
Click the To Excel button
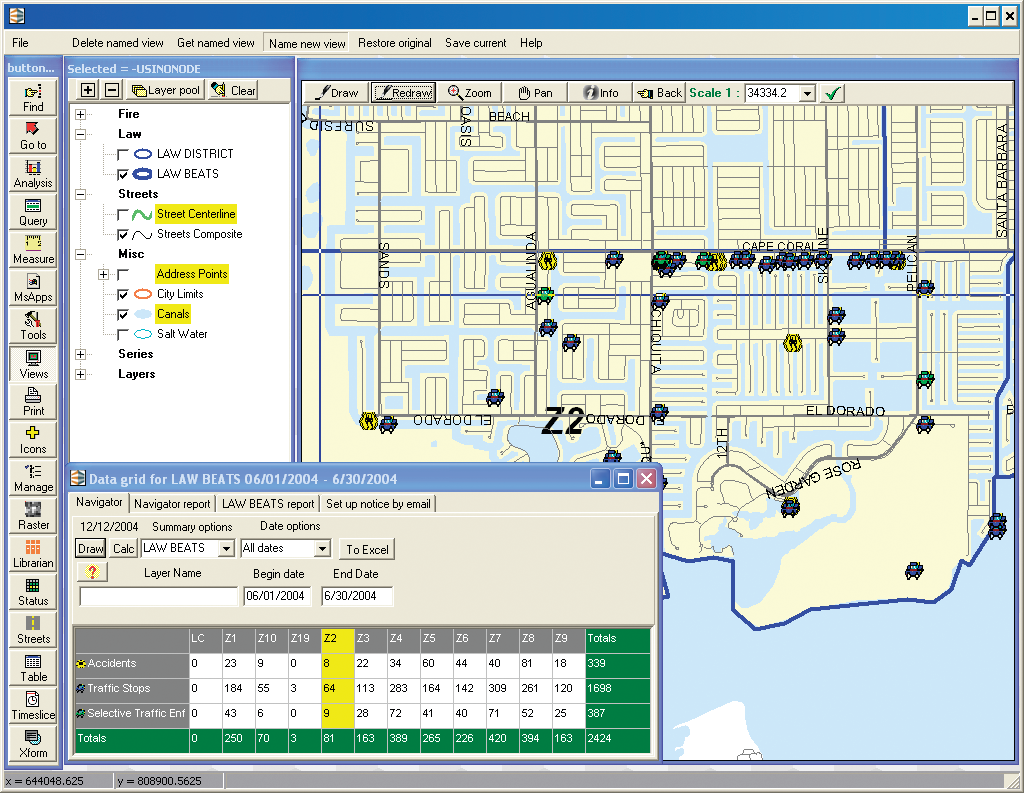point(367,549)
